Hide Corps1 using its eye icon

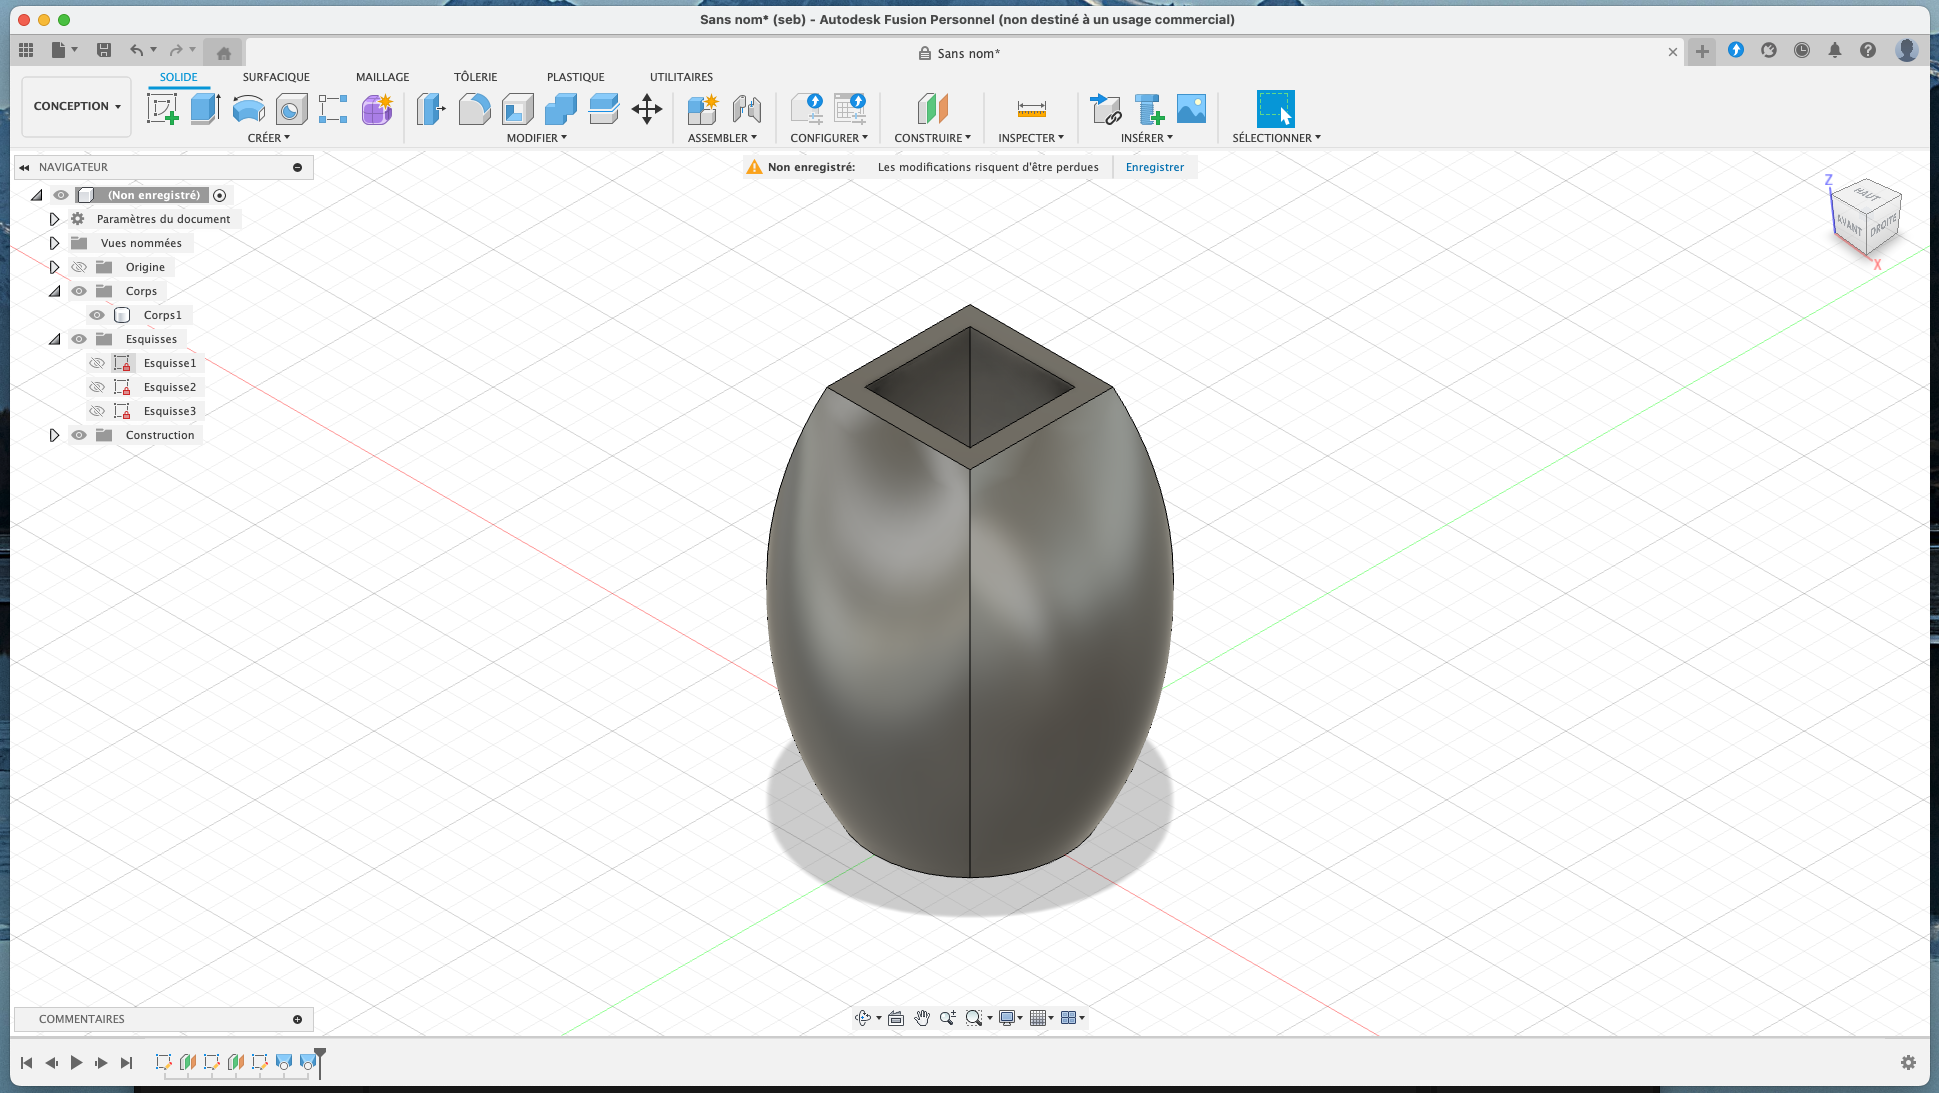97,315
